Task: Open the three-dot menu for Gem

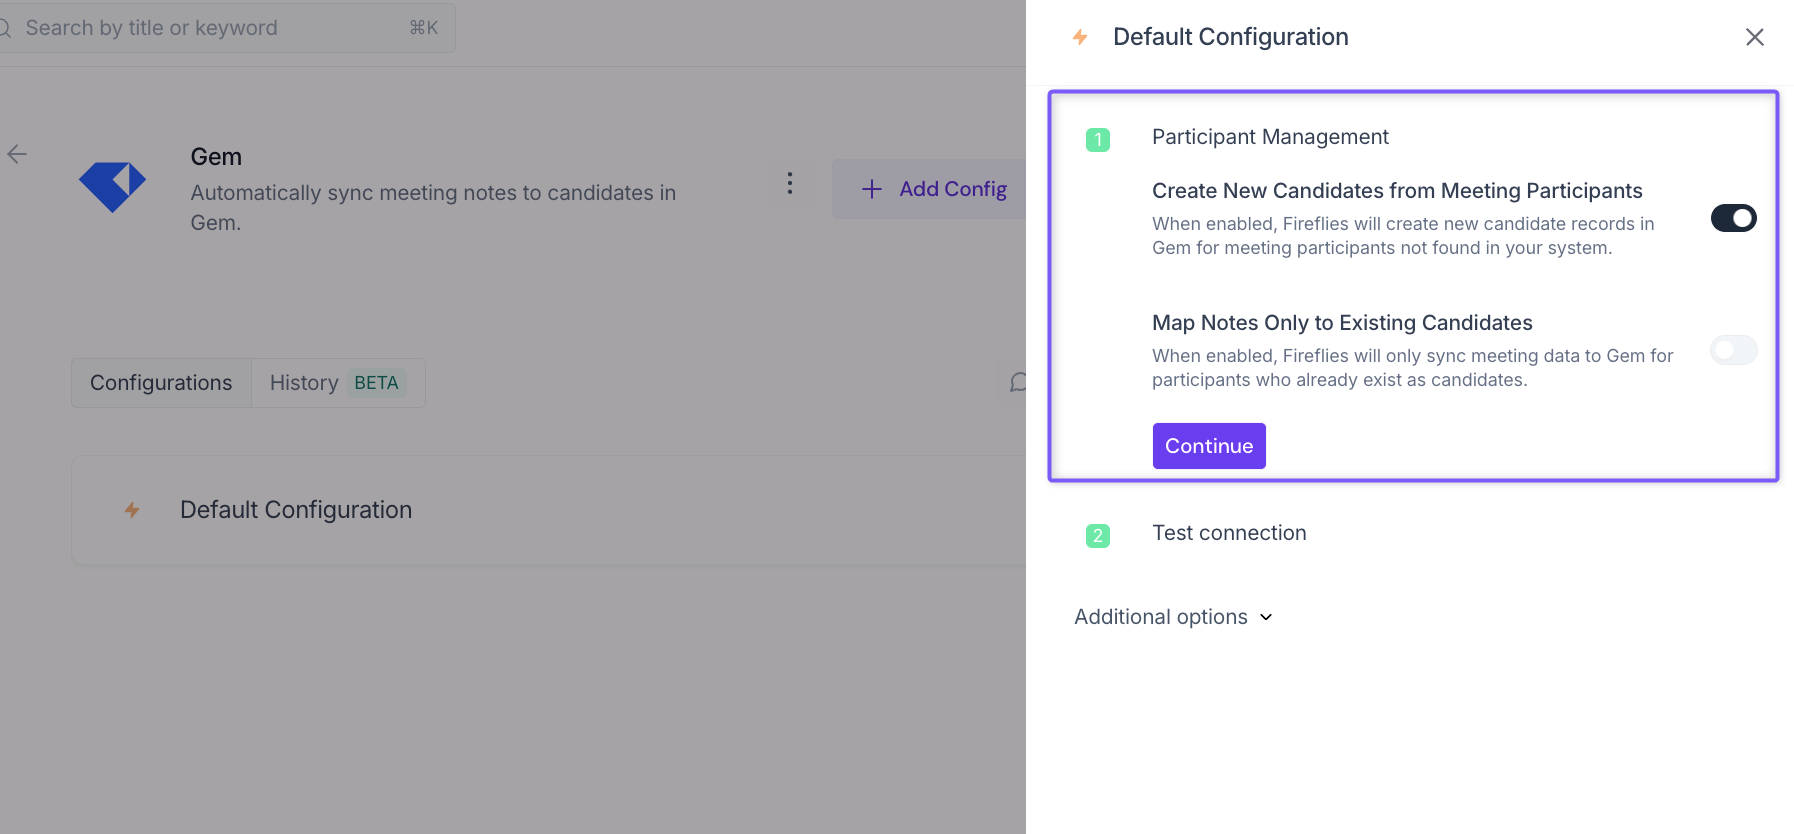Action: [x=790, y=183]
